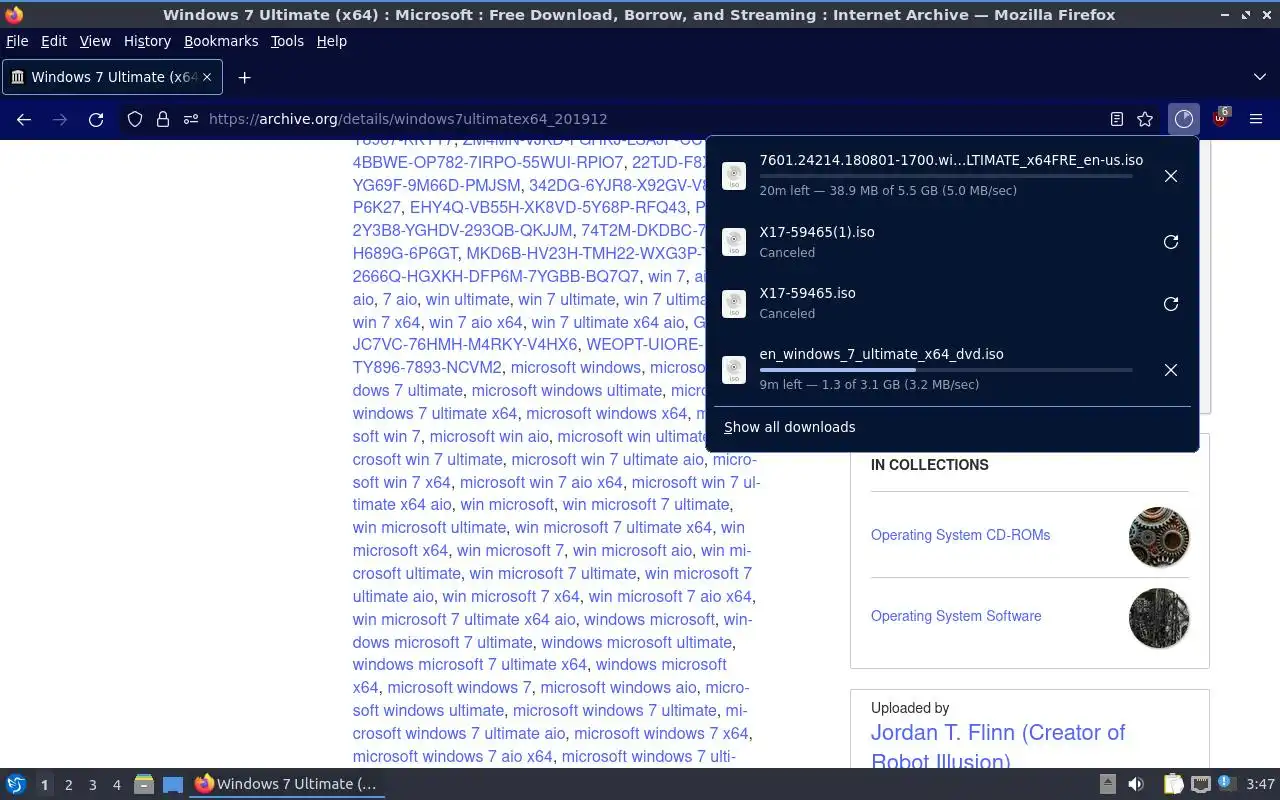Image resolution: width=1280 pixels, height=800 pixels.
Task: Open the file manager taskbar icon
Action: pos(144,784)
